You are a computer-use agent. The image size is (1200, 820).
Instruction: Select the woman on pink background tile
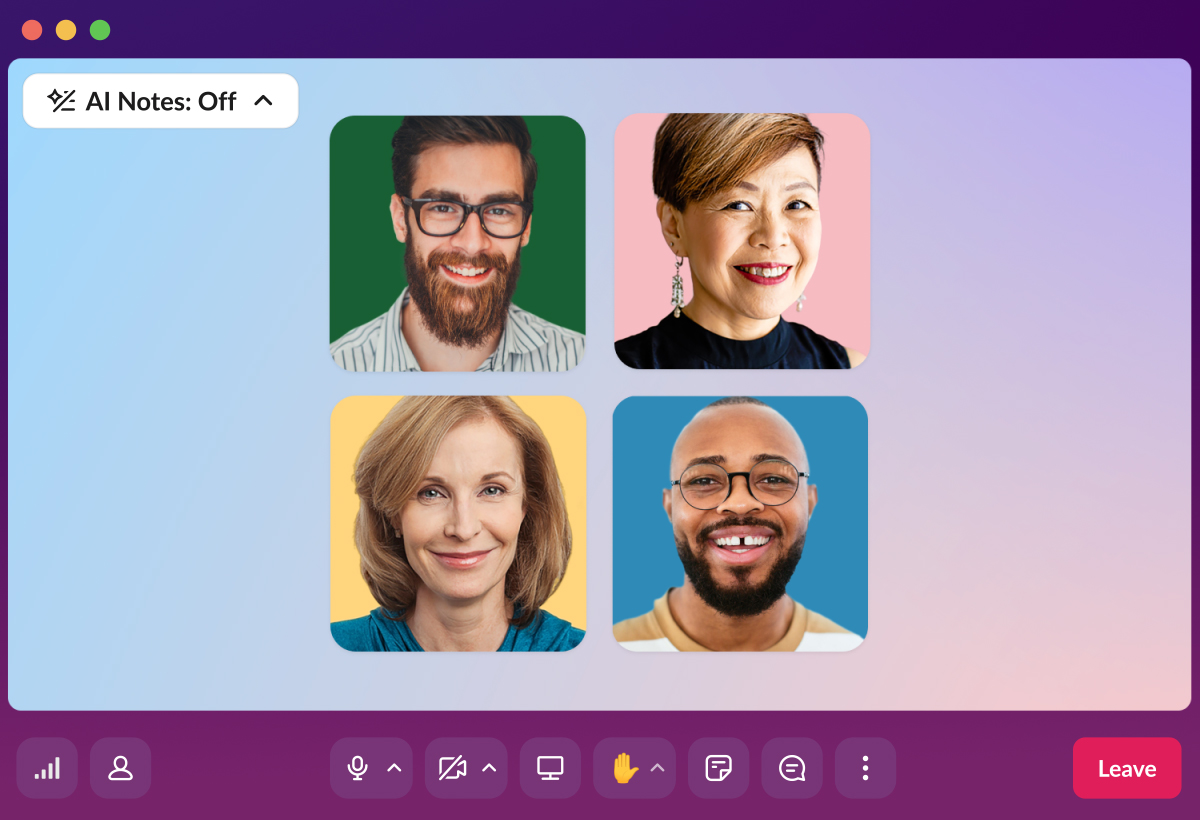[x=742, y=241]
